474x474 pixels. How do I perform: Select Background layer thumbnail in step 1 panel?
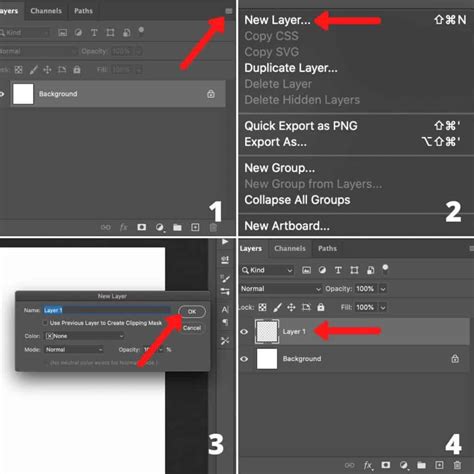[x=23, y=94]
